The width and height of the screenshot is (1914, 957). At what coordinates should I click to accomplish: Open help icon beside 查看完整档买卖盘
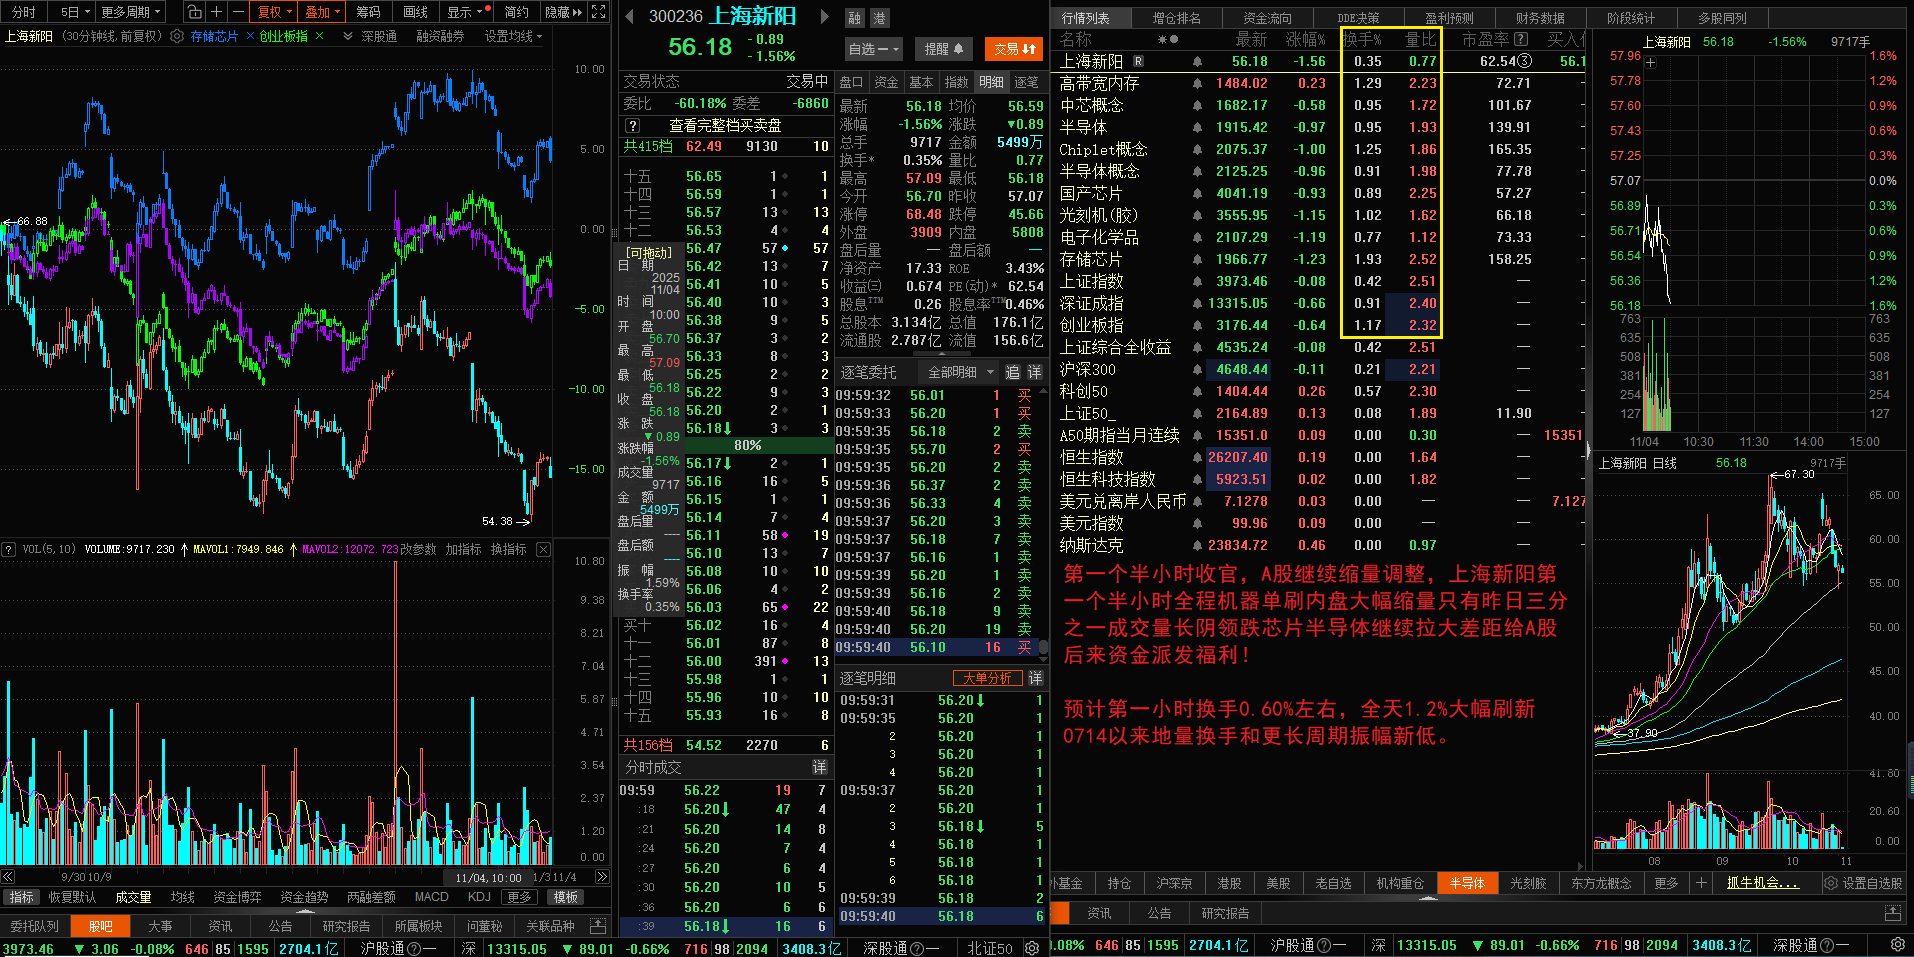coord(632,126)
